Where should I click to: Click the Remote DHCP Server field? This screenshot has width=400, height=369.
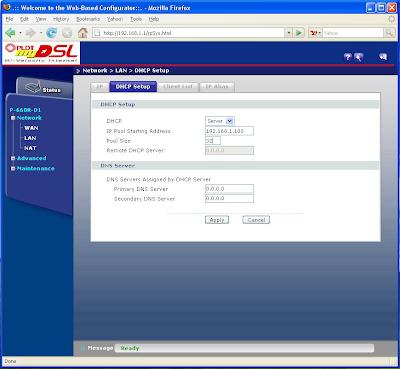[x=229, y=150]
